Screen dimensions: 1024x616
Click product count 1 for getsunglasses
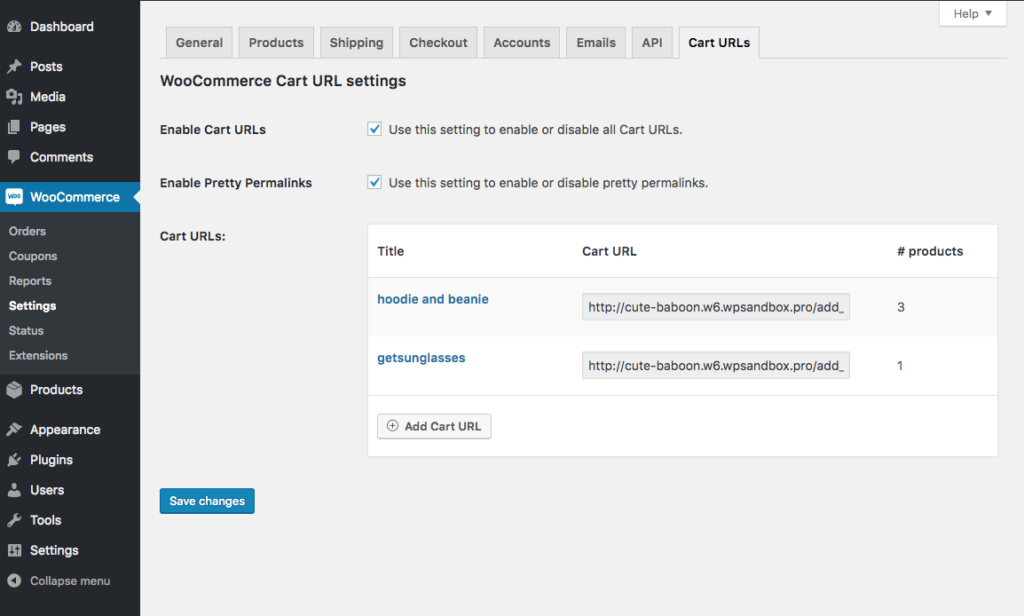click(x=900, y=366)
